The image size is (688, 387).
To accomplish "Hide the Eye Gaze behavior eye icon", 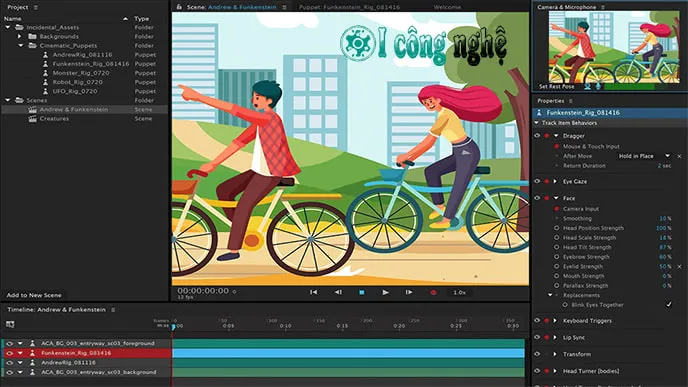I will 537,181.
